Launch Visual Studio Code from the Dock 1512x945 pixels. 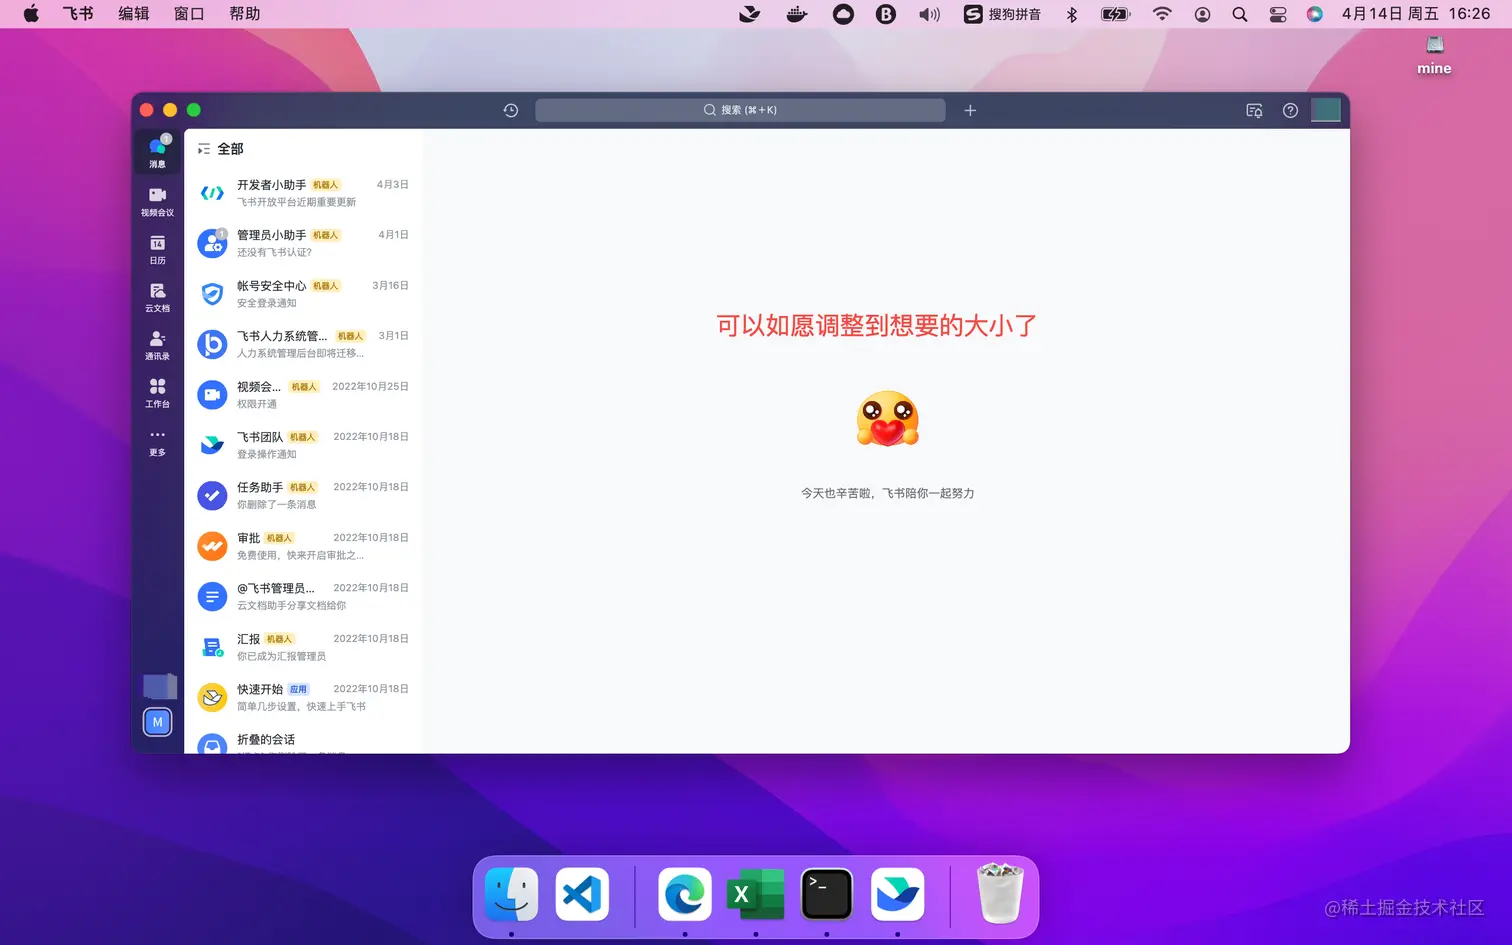[x=582, y=894]
